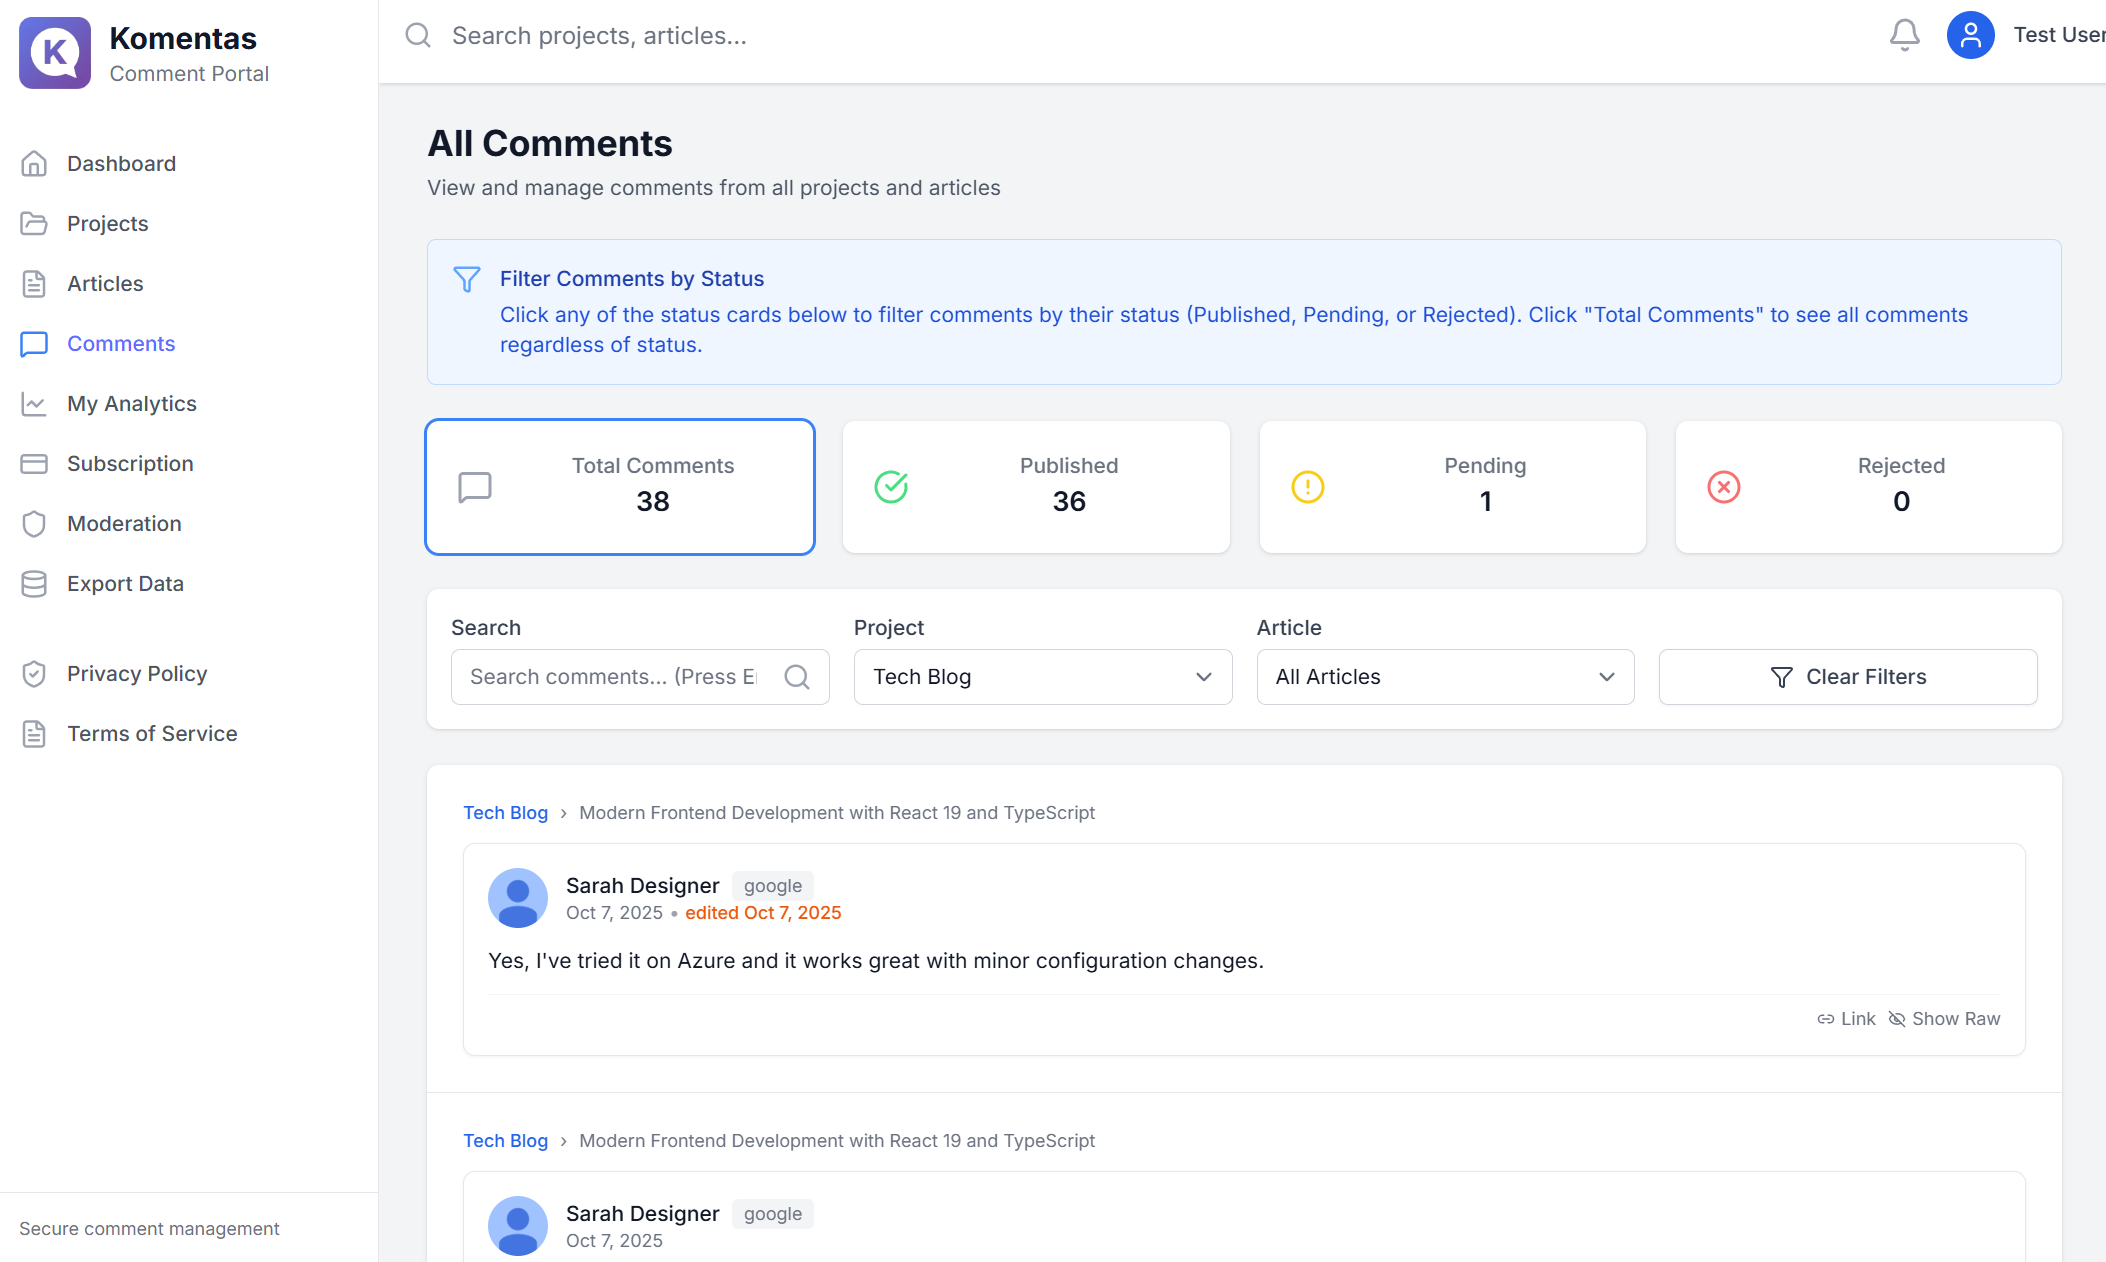Navigate to Subscription page
This screenshot has height=1262, width=2106.
coord(130,464)
